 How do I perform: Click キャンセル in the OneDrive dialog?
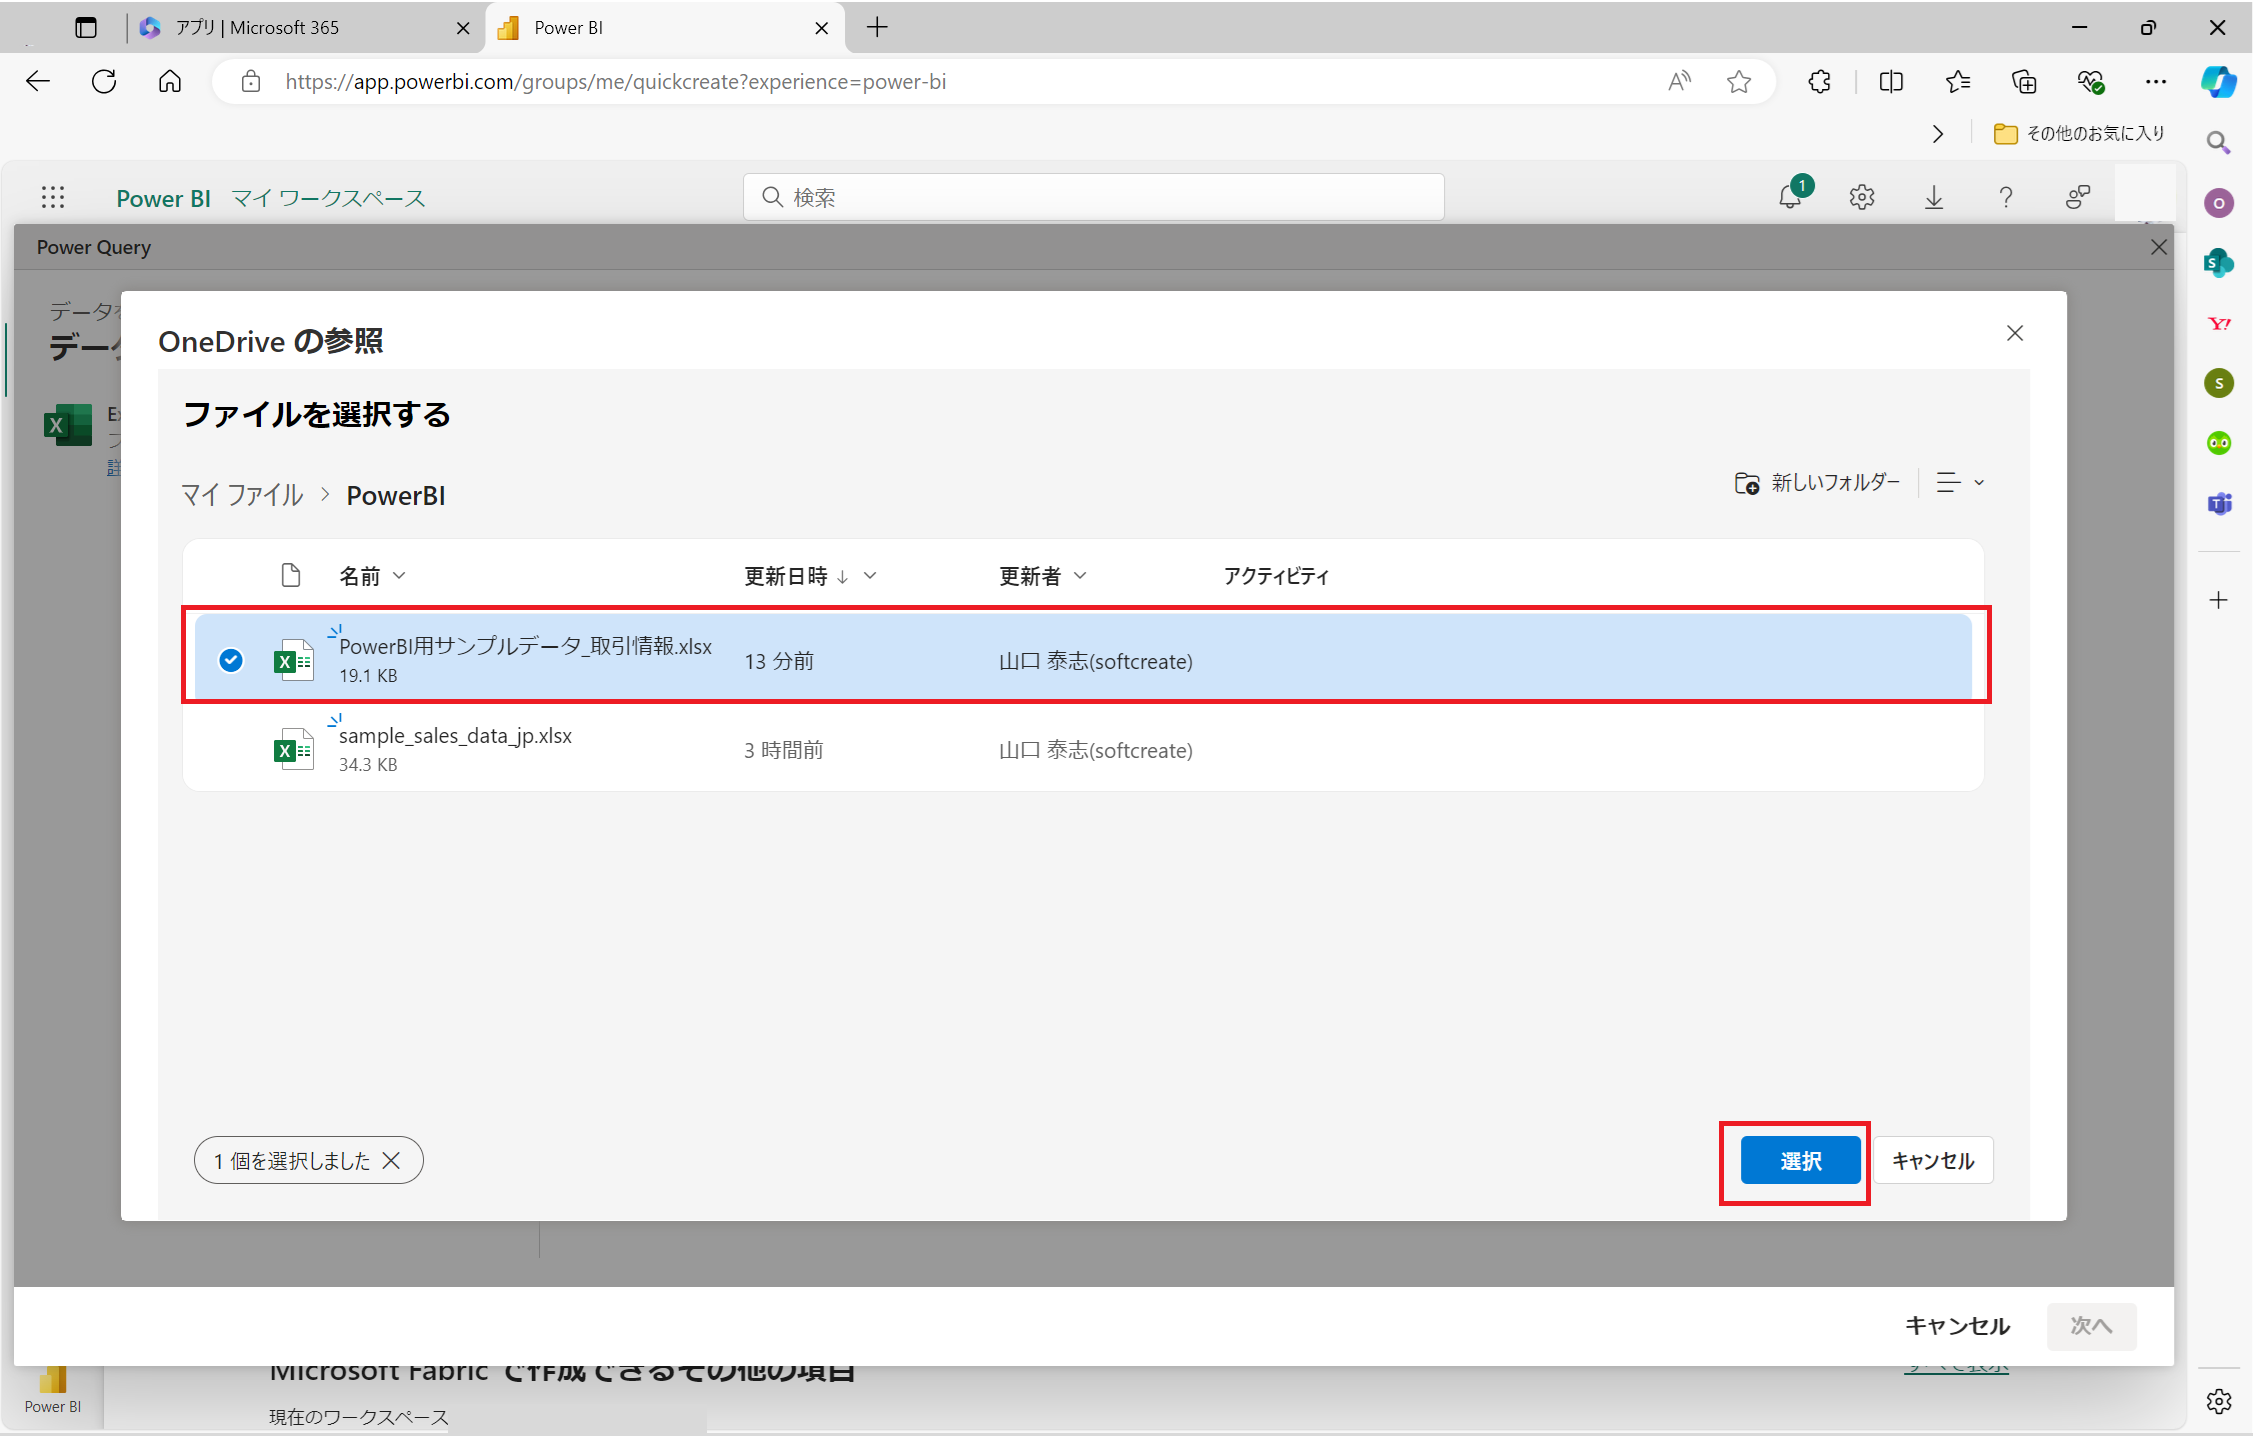[1932, 1160]
